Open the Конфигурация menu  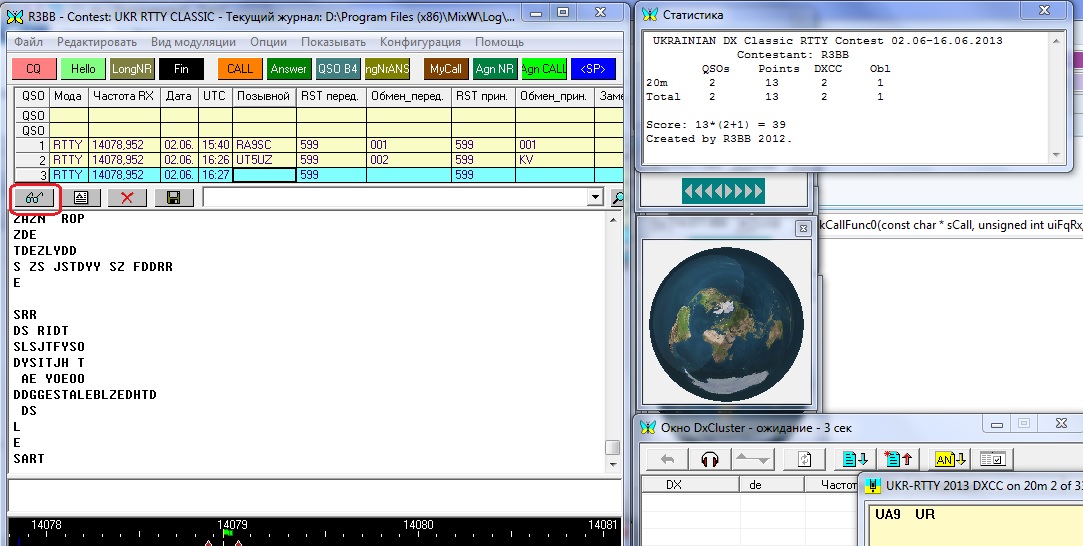(x=420, y=42)
